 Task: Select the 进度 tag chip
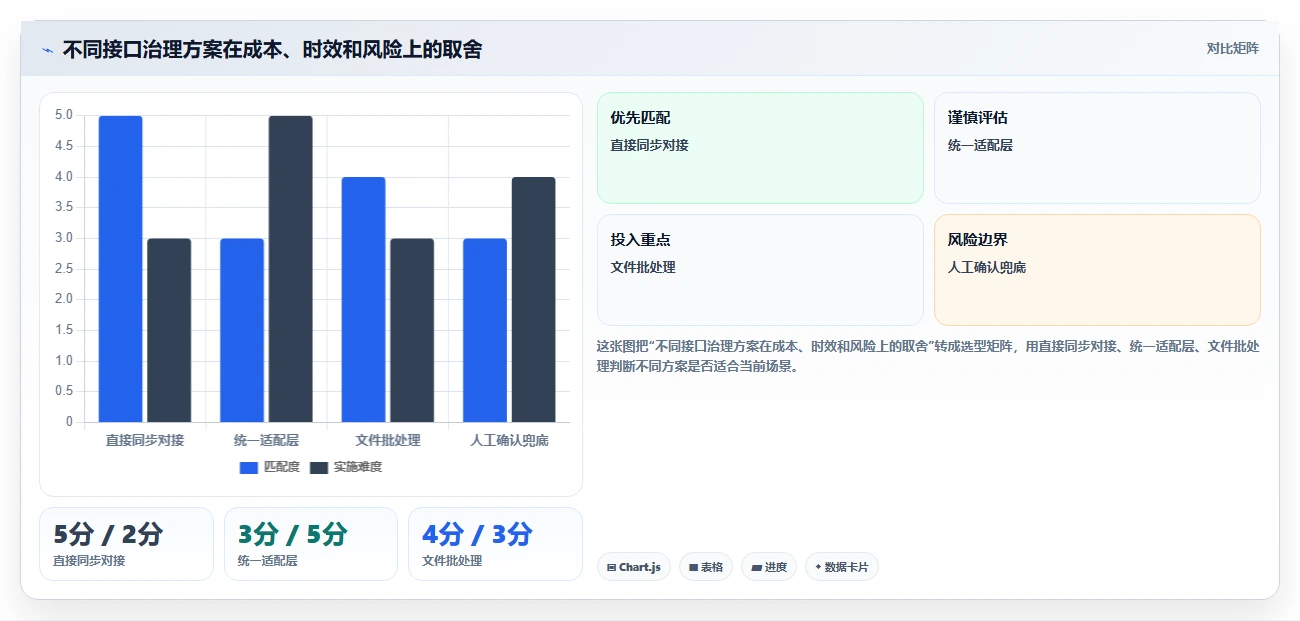click(769, 567)
